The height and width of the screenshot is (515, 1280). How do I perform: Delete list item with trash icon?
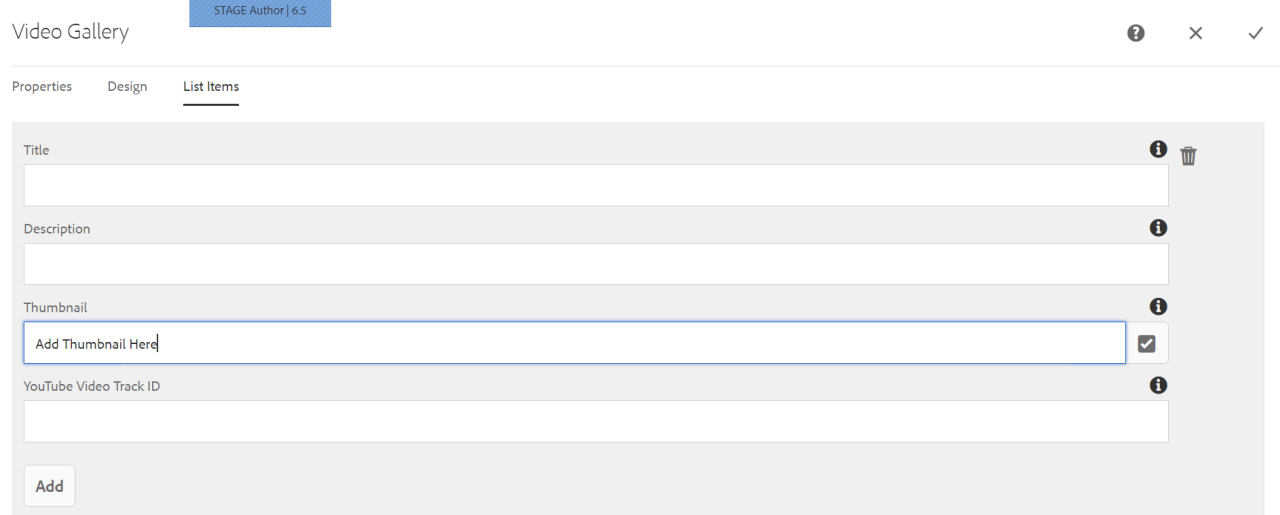[1188, 155]
